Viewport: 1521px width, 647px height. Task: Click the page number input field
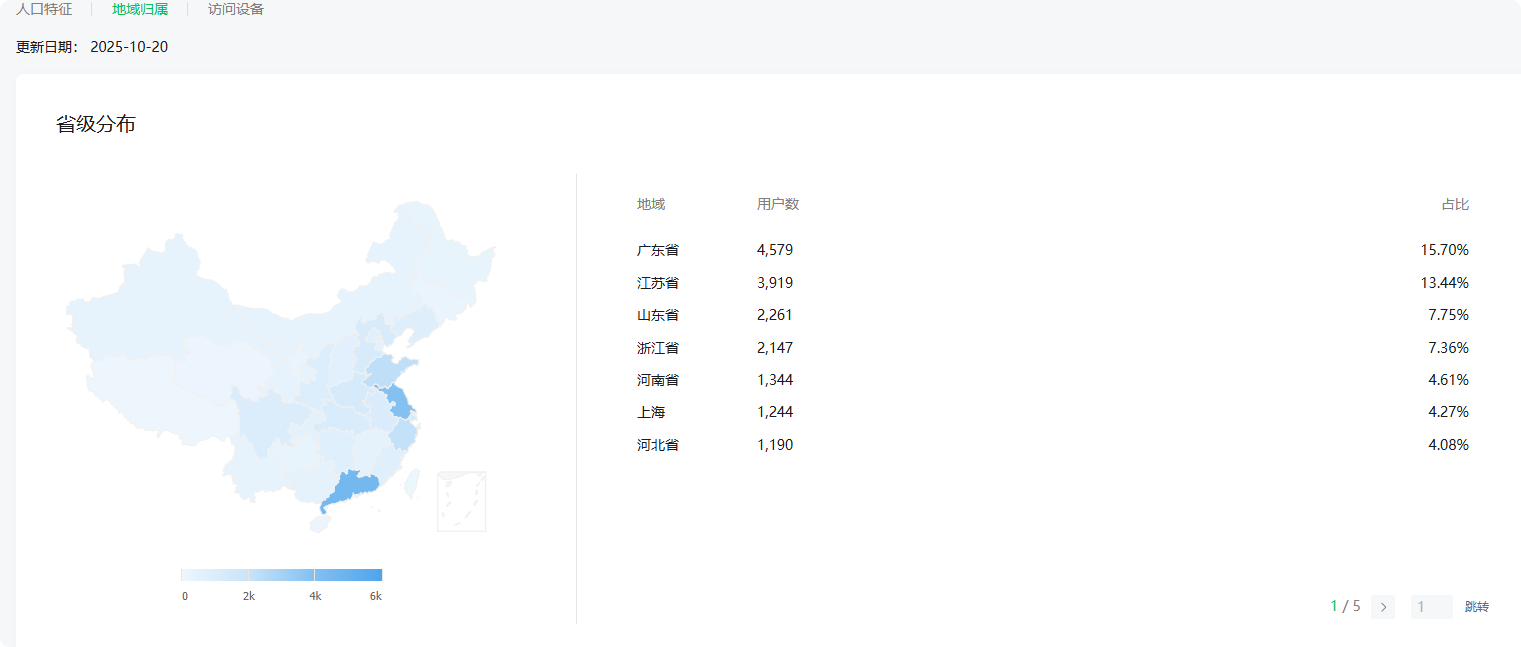point(1432,607)
